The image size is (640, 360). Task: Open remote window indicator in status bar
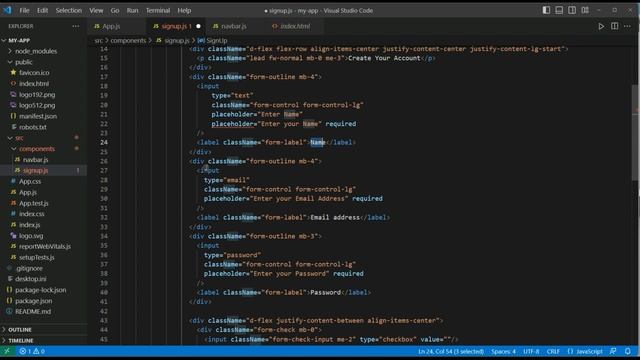[x=7, y=351]
